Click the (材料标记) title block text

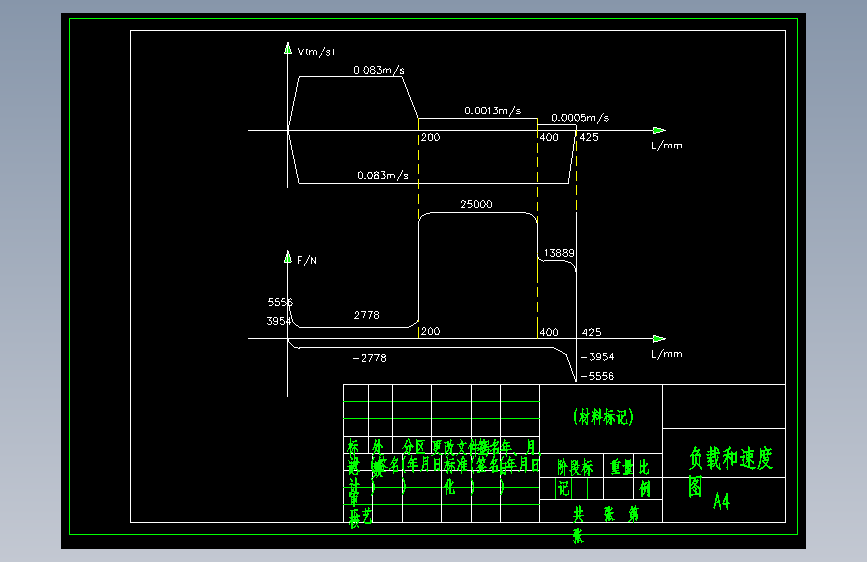click(603, 417)
